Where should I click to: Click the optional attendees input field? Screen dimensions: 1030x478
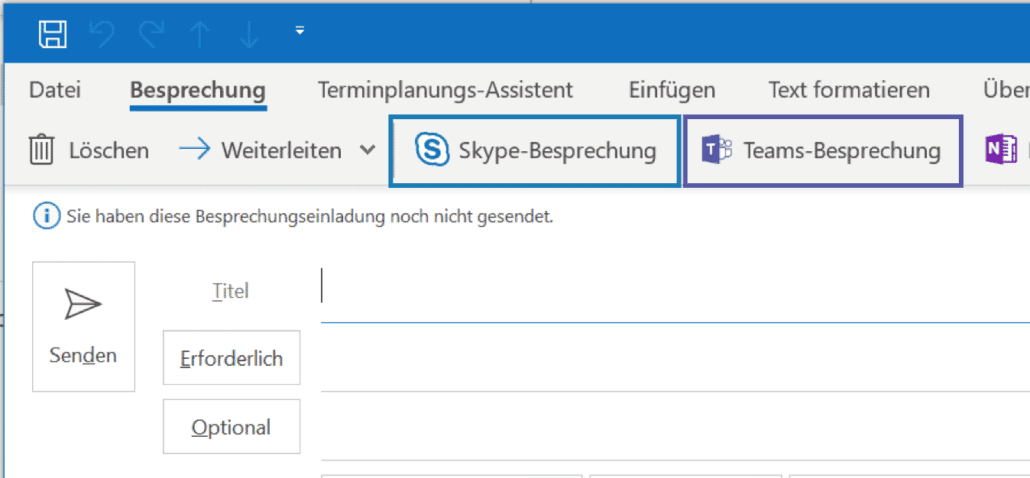click(675, 427)
